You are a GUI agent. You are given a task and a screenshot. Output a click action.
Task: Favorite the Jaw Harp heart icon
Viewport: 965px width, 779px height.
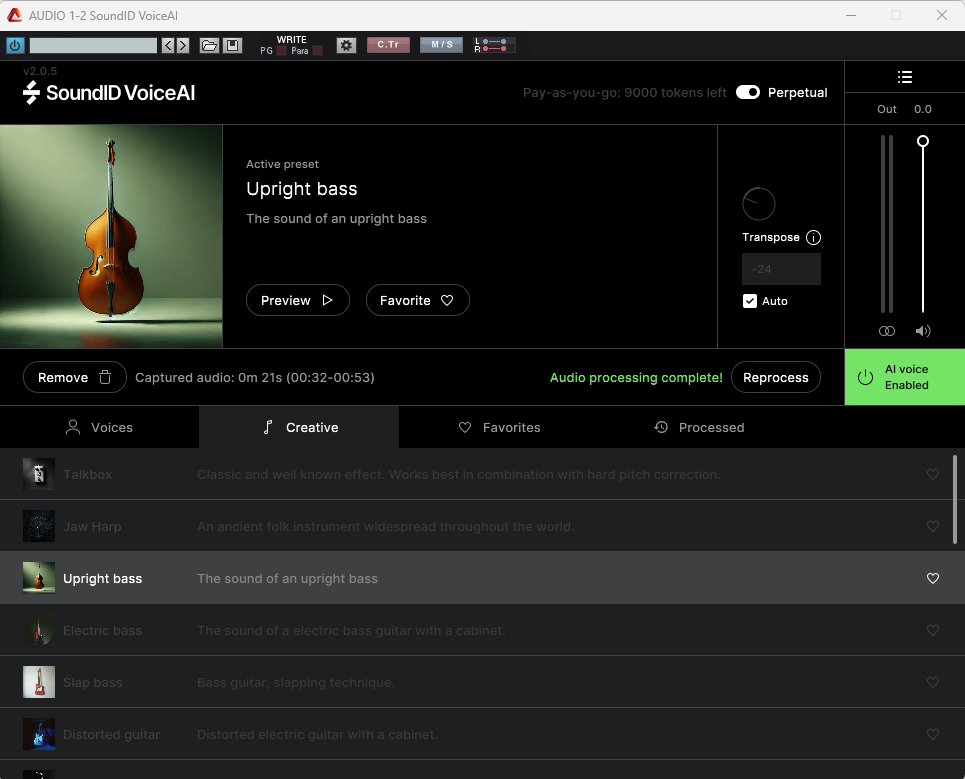coord(933,526)
